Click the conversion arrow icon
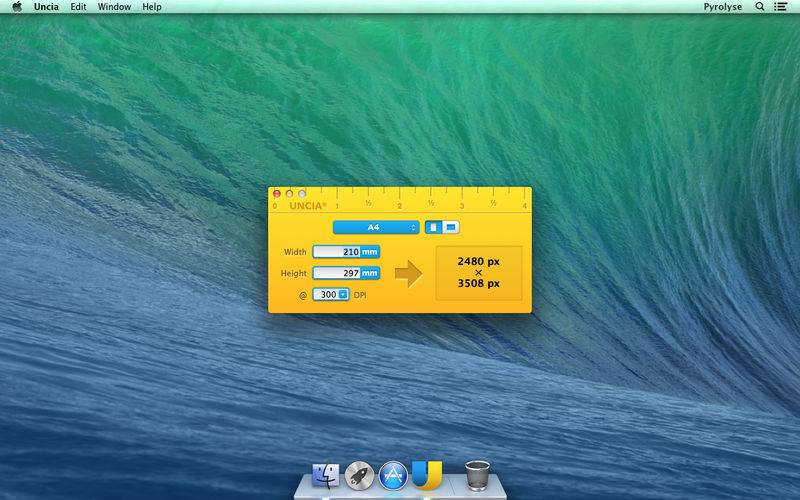The width and height of the screenshot is (800, 500). point(408,273)
